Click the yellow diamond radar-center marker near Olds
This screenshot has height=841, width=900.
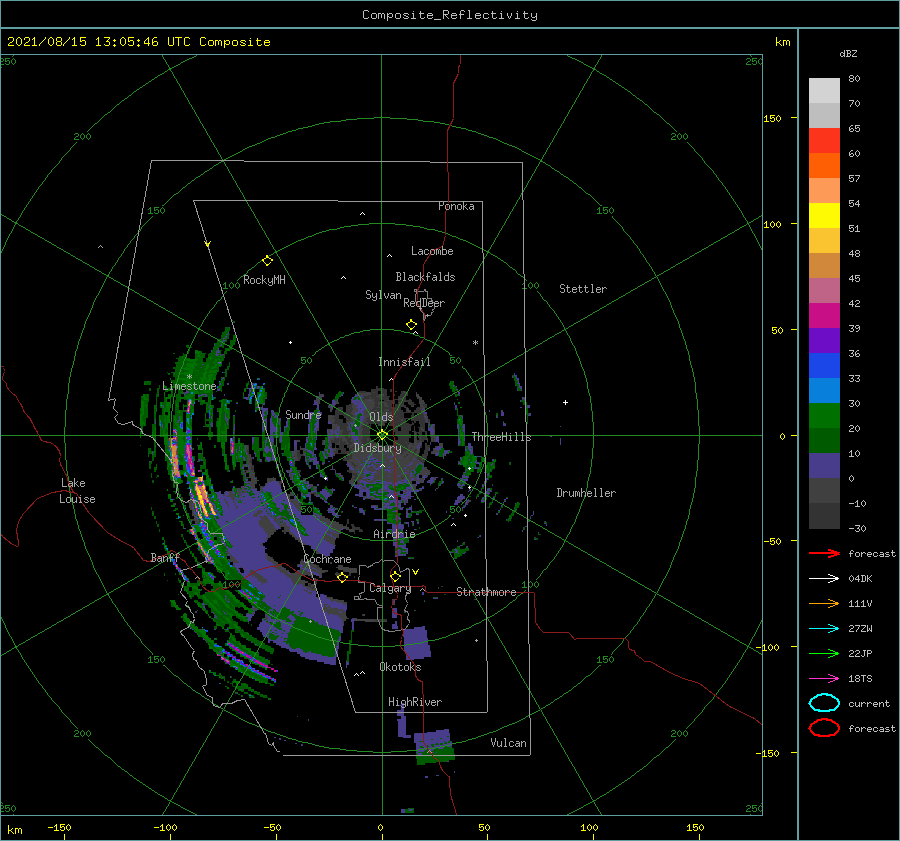point(382,435)
